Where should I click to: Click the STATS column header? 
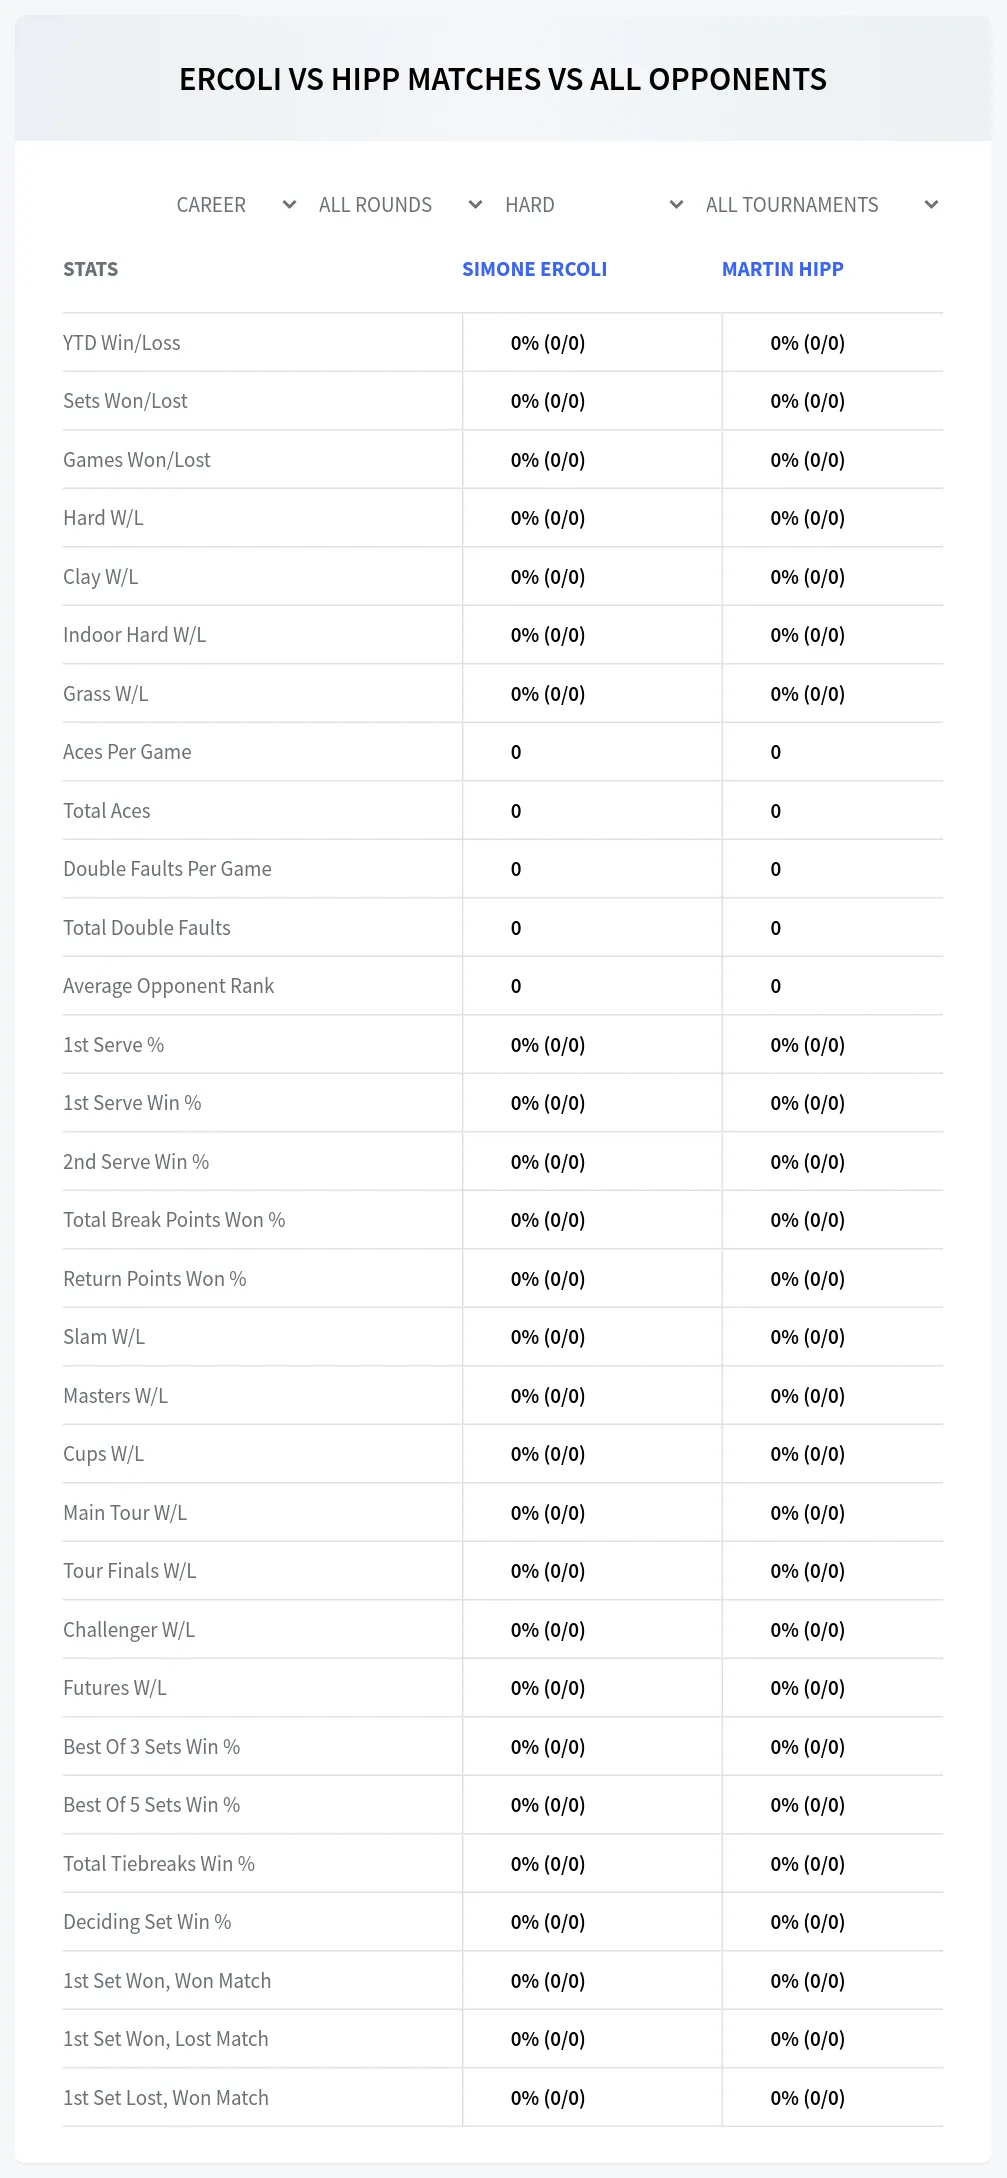coord(90,269)
